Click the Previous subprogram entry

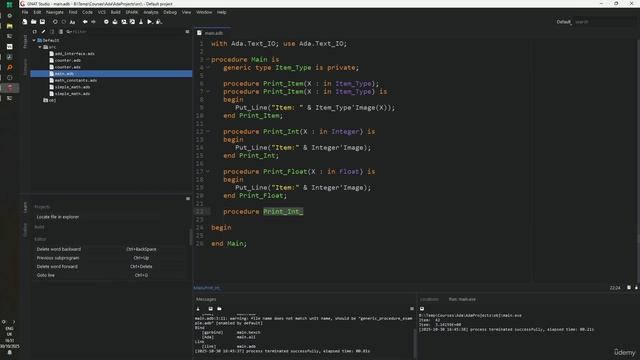point(58,258)
